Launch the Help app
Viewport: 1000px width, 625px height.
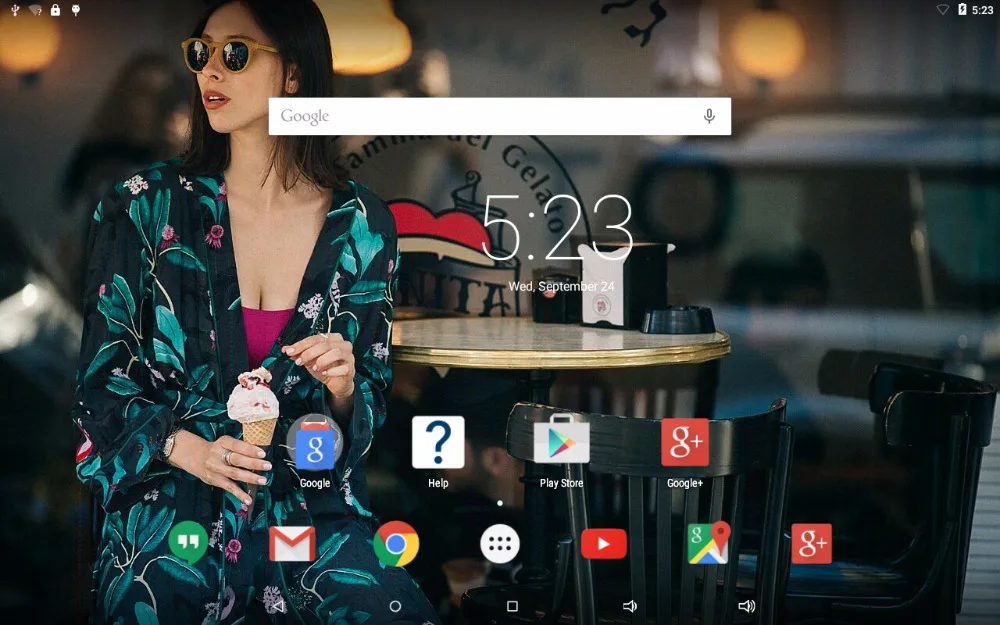[438, 443]
